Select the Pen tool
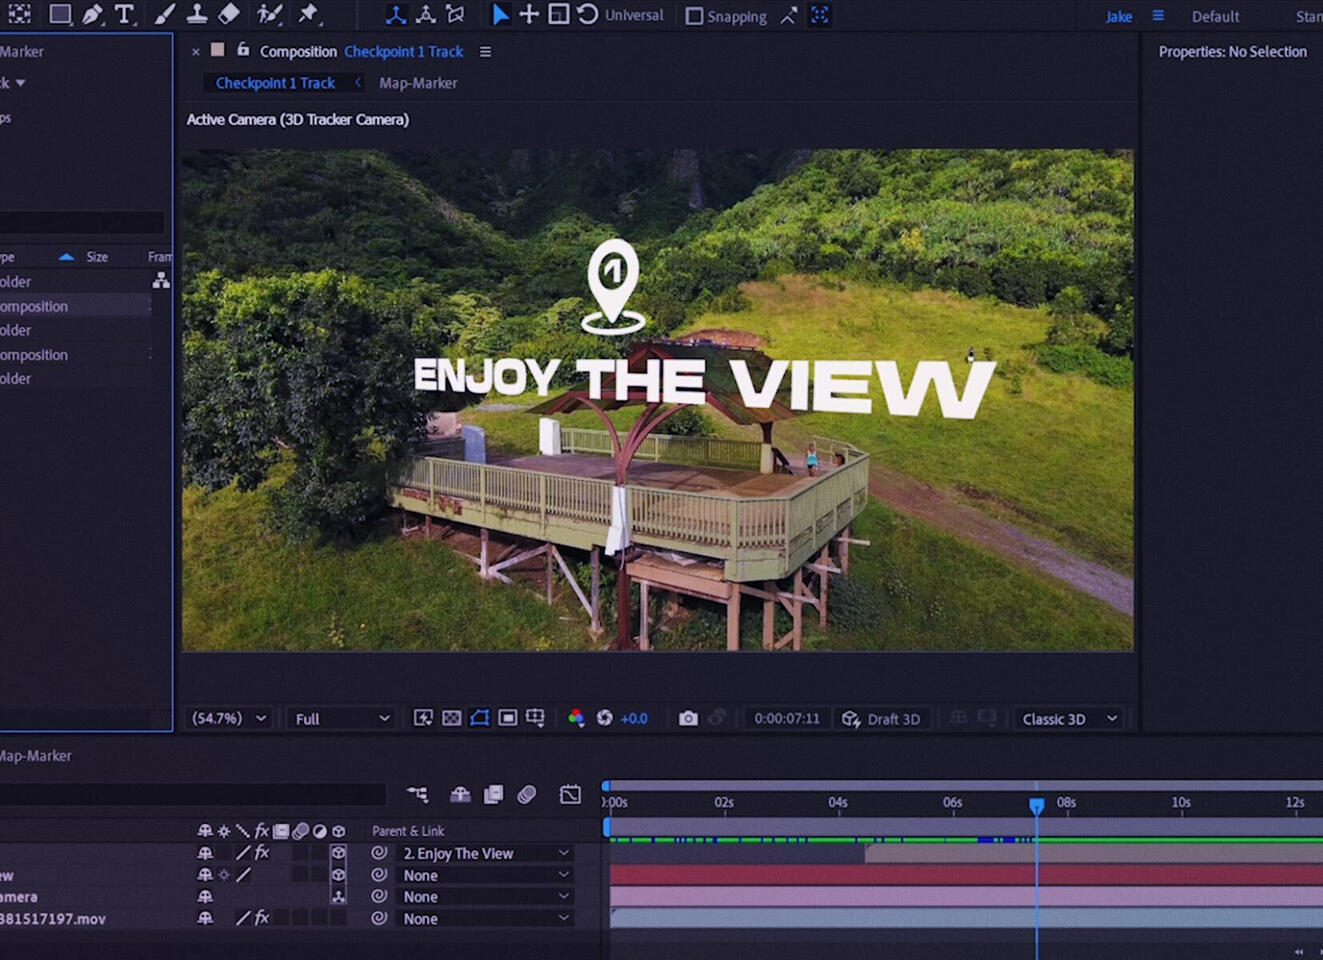This screenshot has width=1323, height=960. tap(92, 14)
